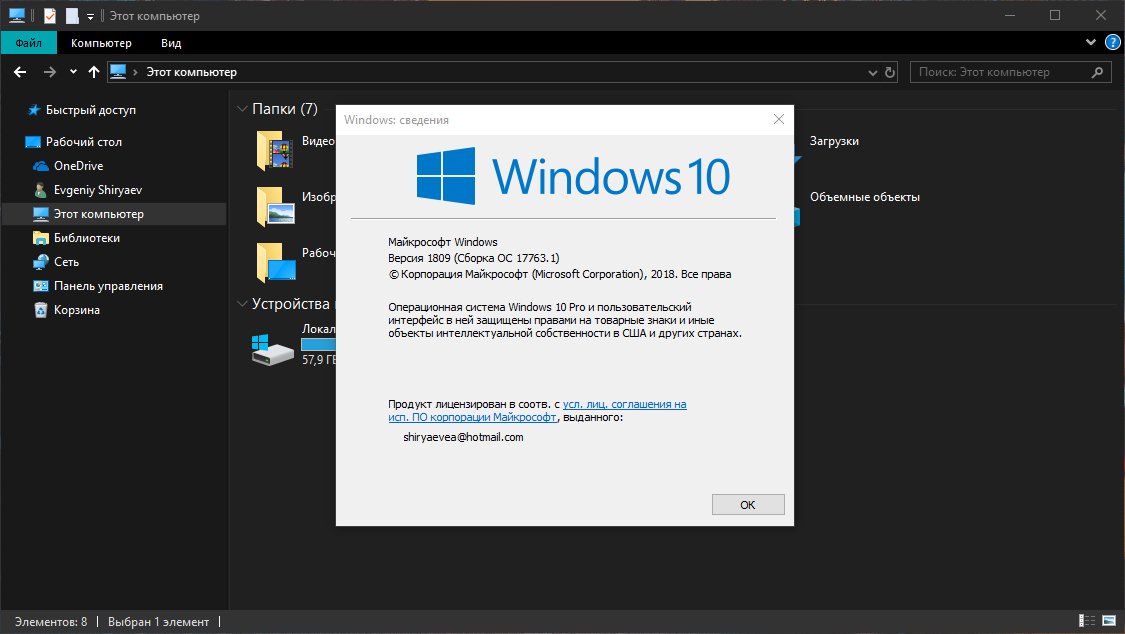Screen dimensions: 1125x634
Task: Open the Компьютер ribbon tab
Action: click(101, 43)
